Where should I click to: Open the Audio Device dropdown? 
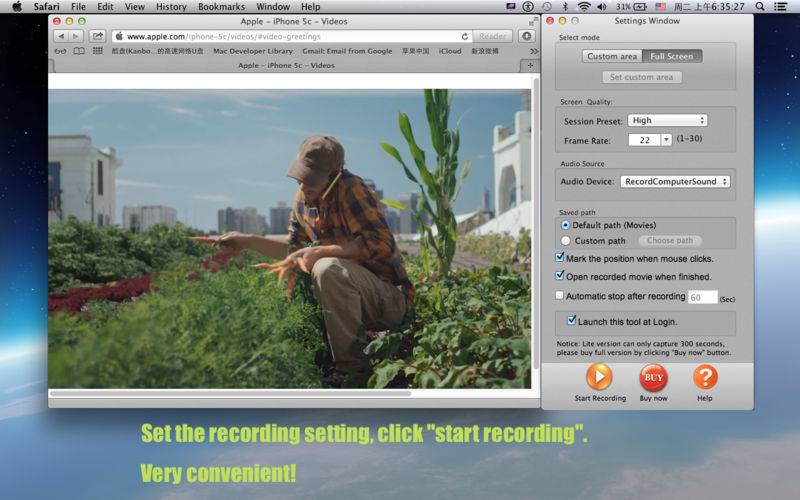[x=675, y=182]
